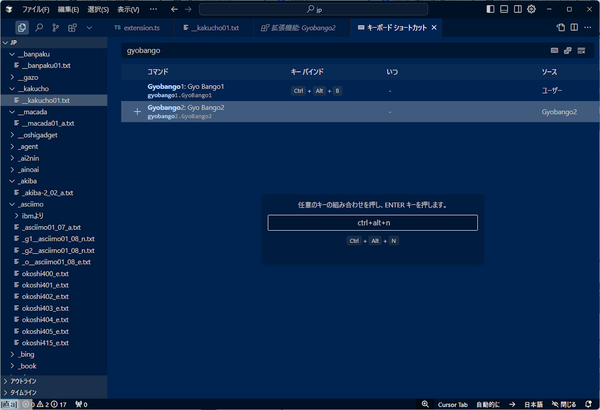Click the ctrl+alt+n keybinding input box

pos(373,223)
